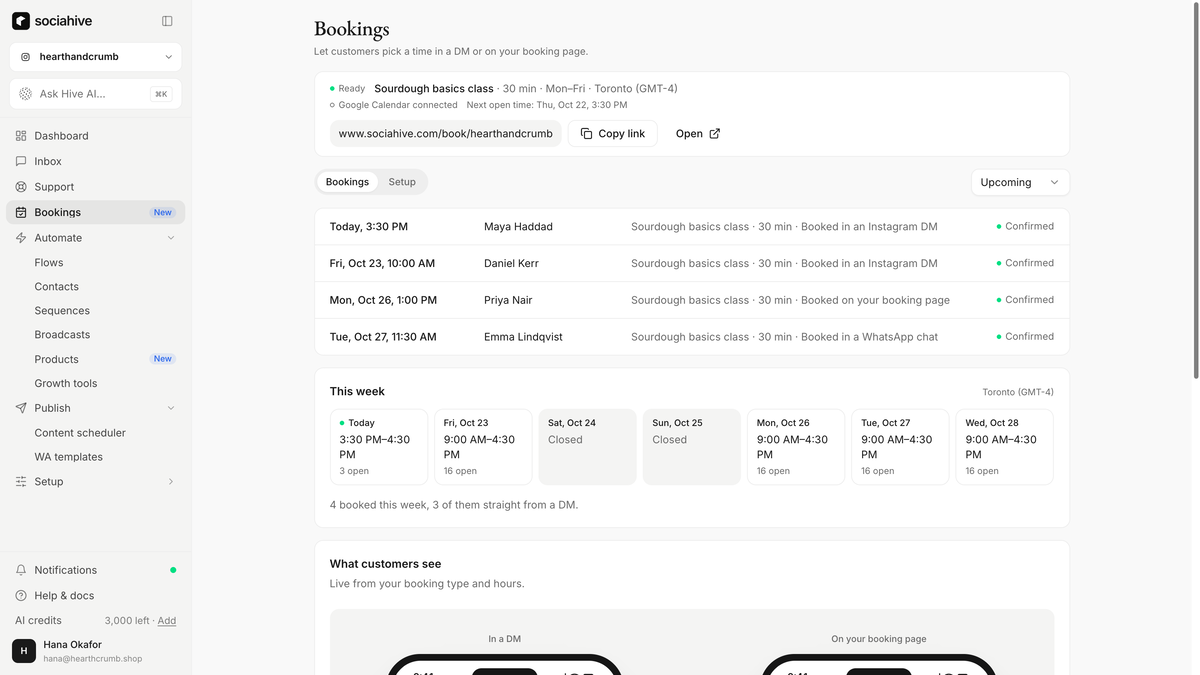
Task: Click the booking URL field
Action: pyautogui.click(x=445, y=134)
